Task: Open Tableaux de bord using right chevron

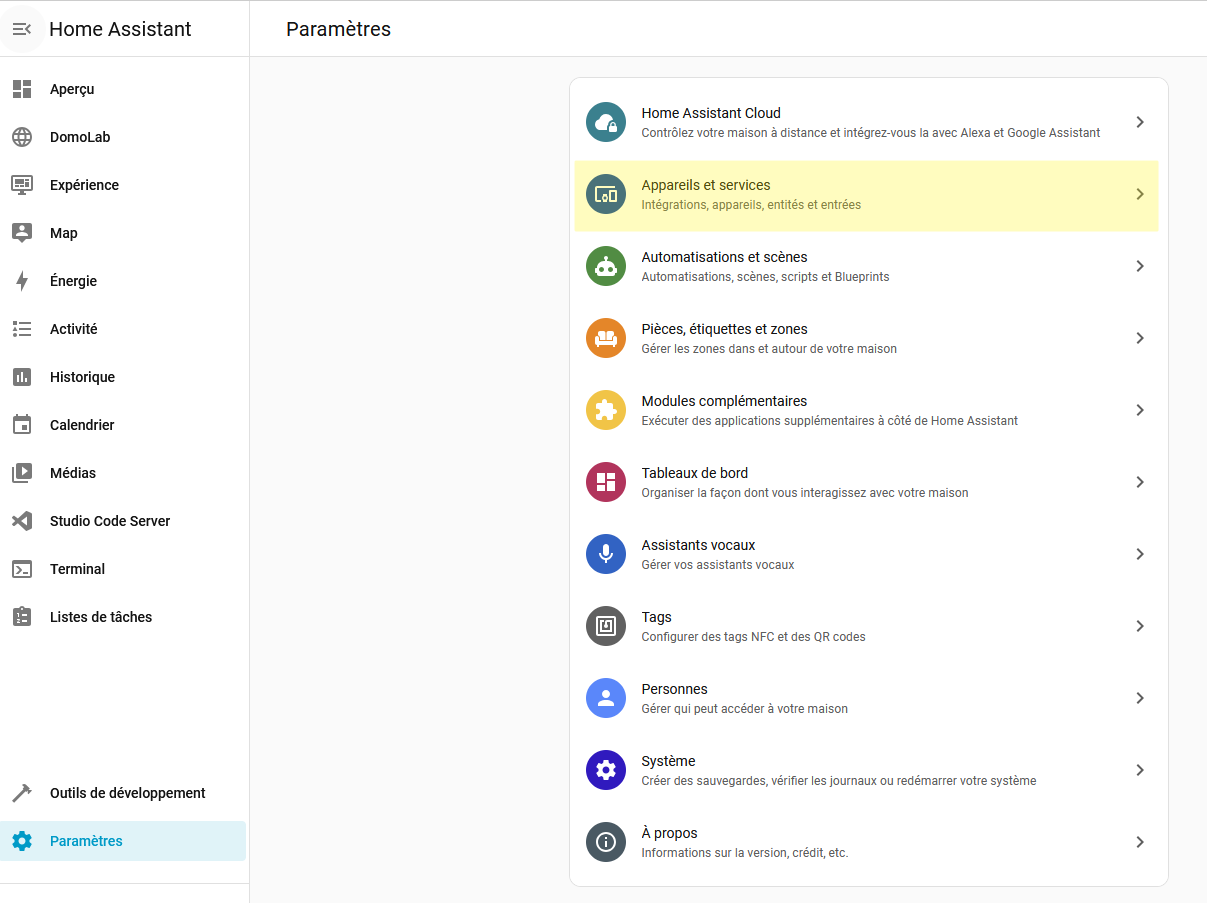Action: pos(1140,482)
